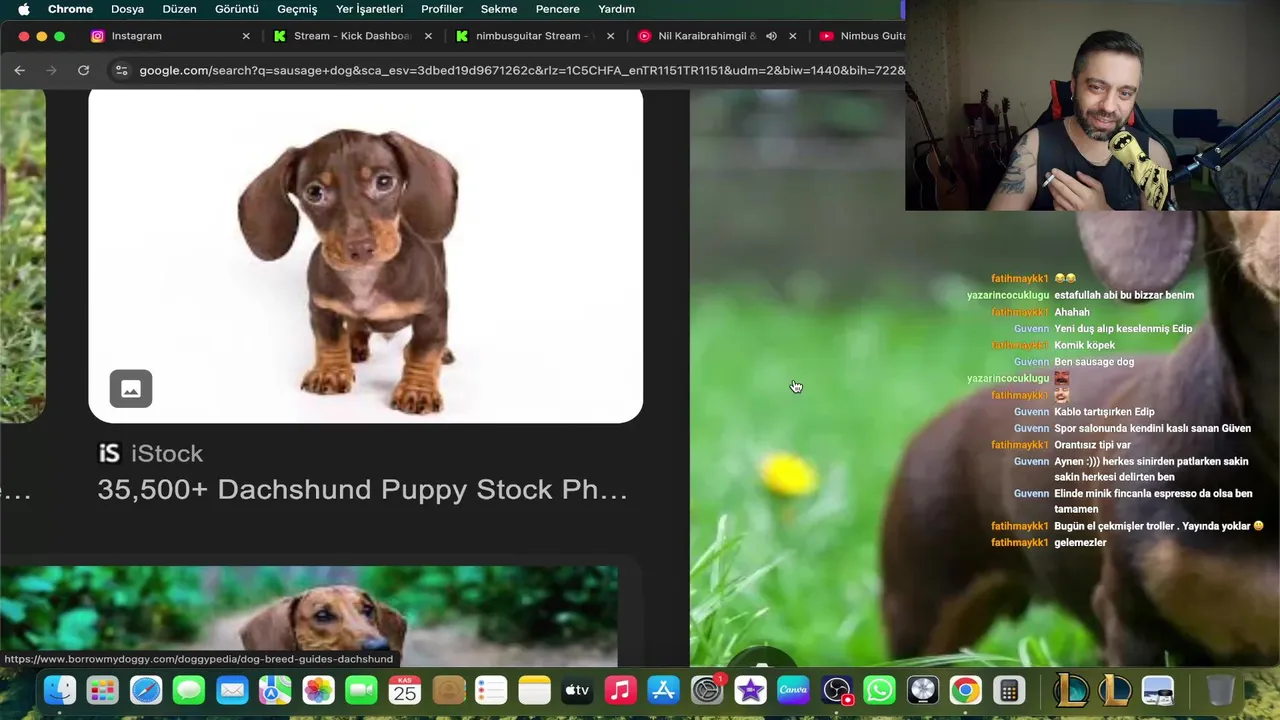Open the Yardım menu

coord(616,9)
